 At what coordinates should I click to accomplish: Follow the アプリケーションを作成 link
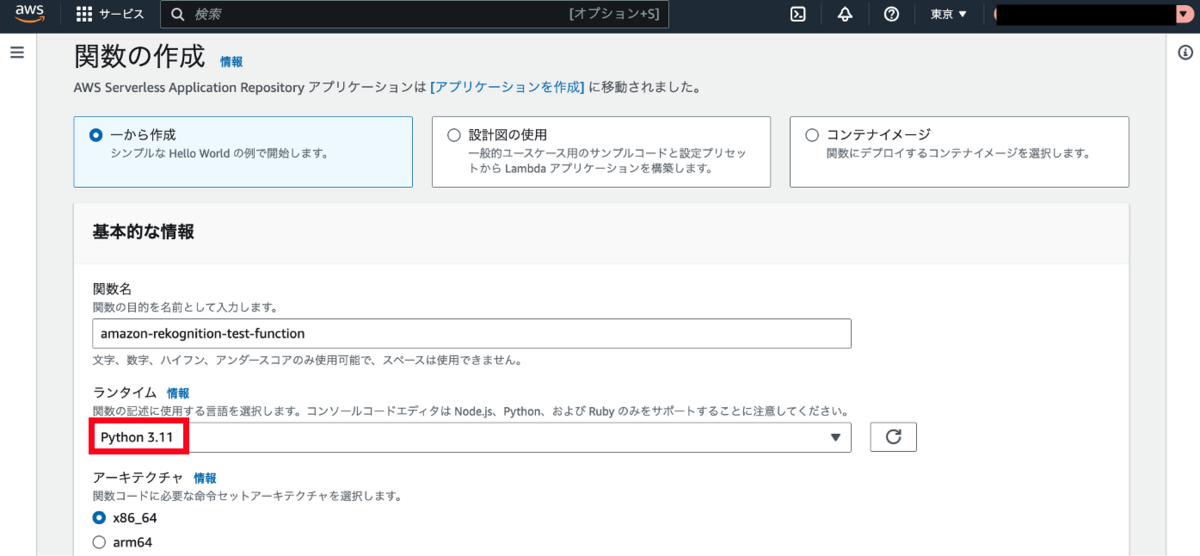click(x=507, y=87)
